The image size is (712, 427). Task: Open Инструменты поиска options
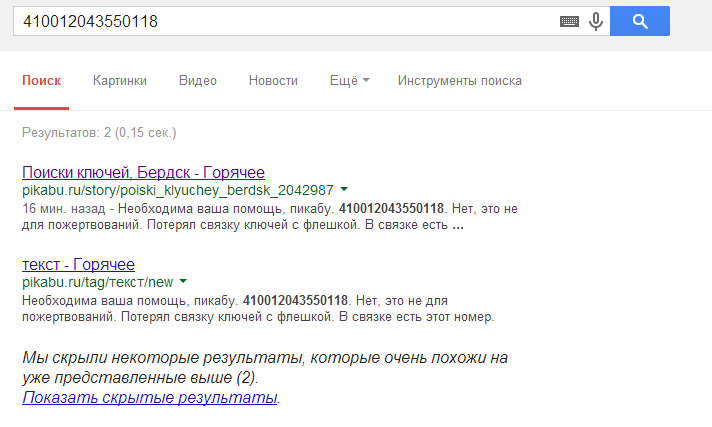point(460,81)
